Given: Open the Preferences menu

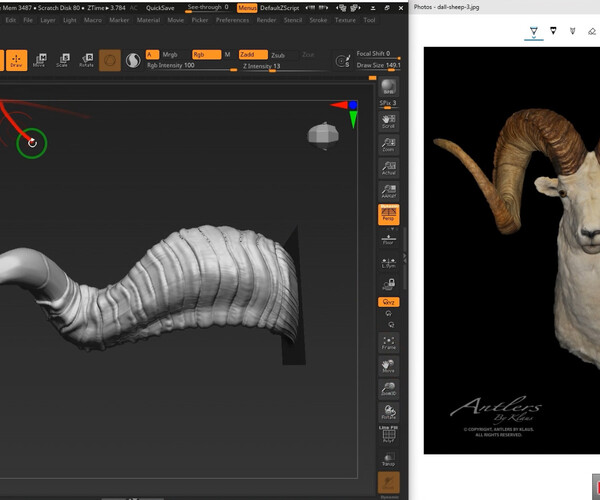Looking at the screenshot, I should (232, 20).
